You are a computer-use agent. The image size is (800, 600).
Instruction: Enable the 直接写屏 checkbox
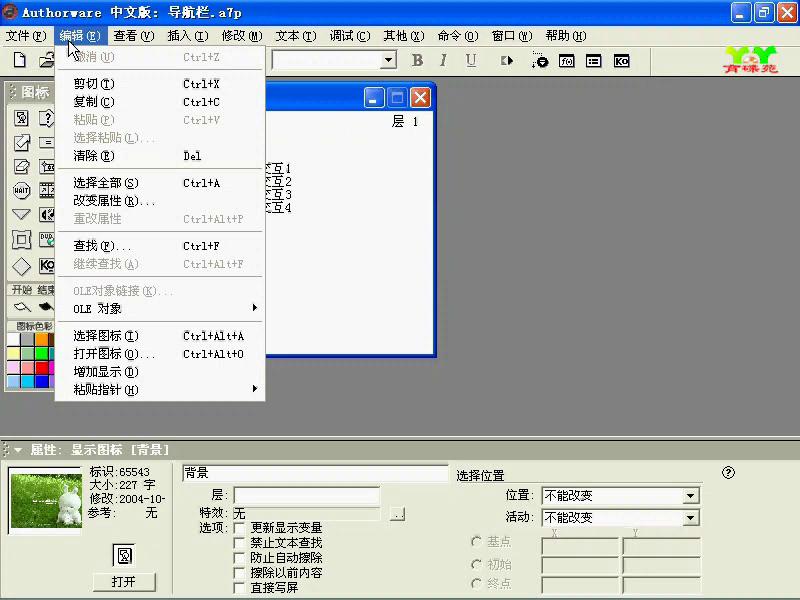pyautogui.click(x=239, y=588)
